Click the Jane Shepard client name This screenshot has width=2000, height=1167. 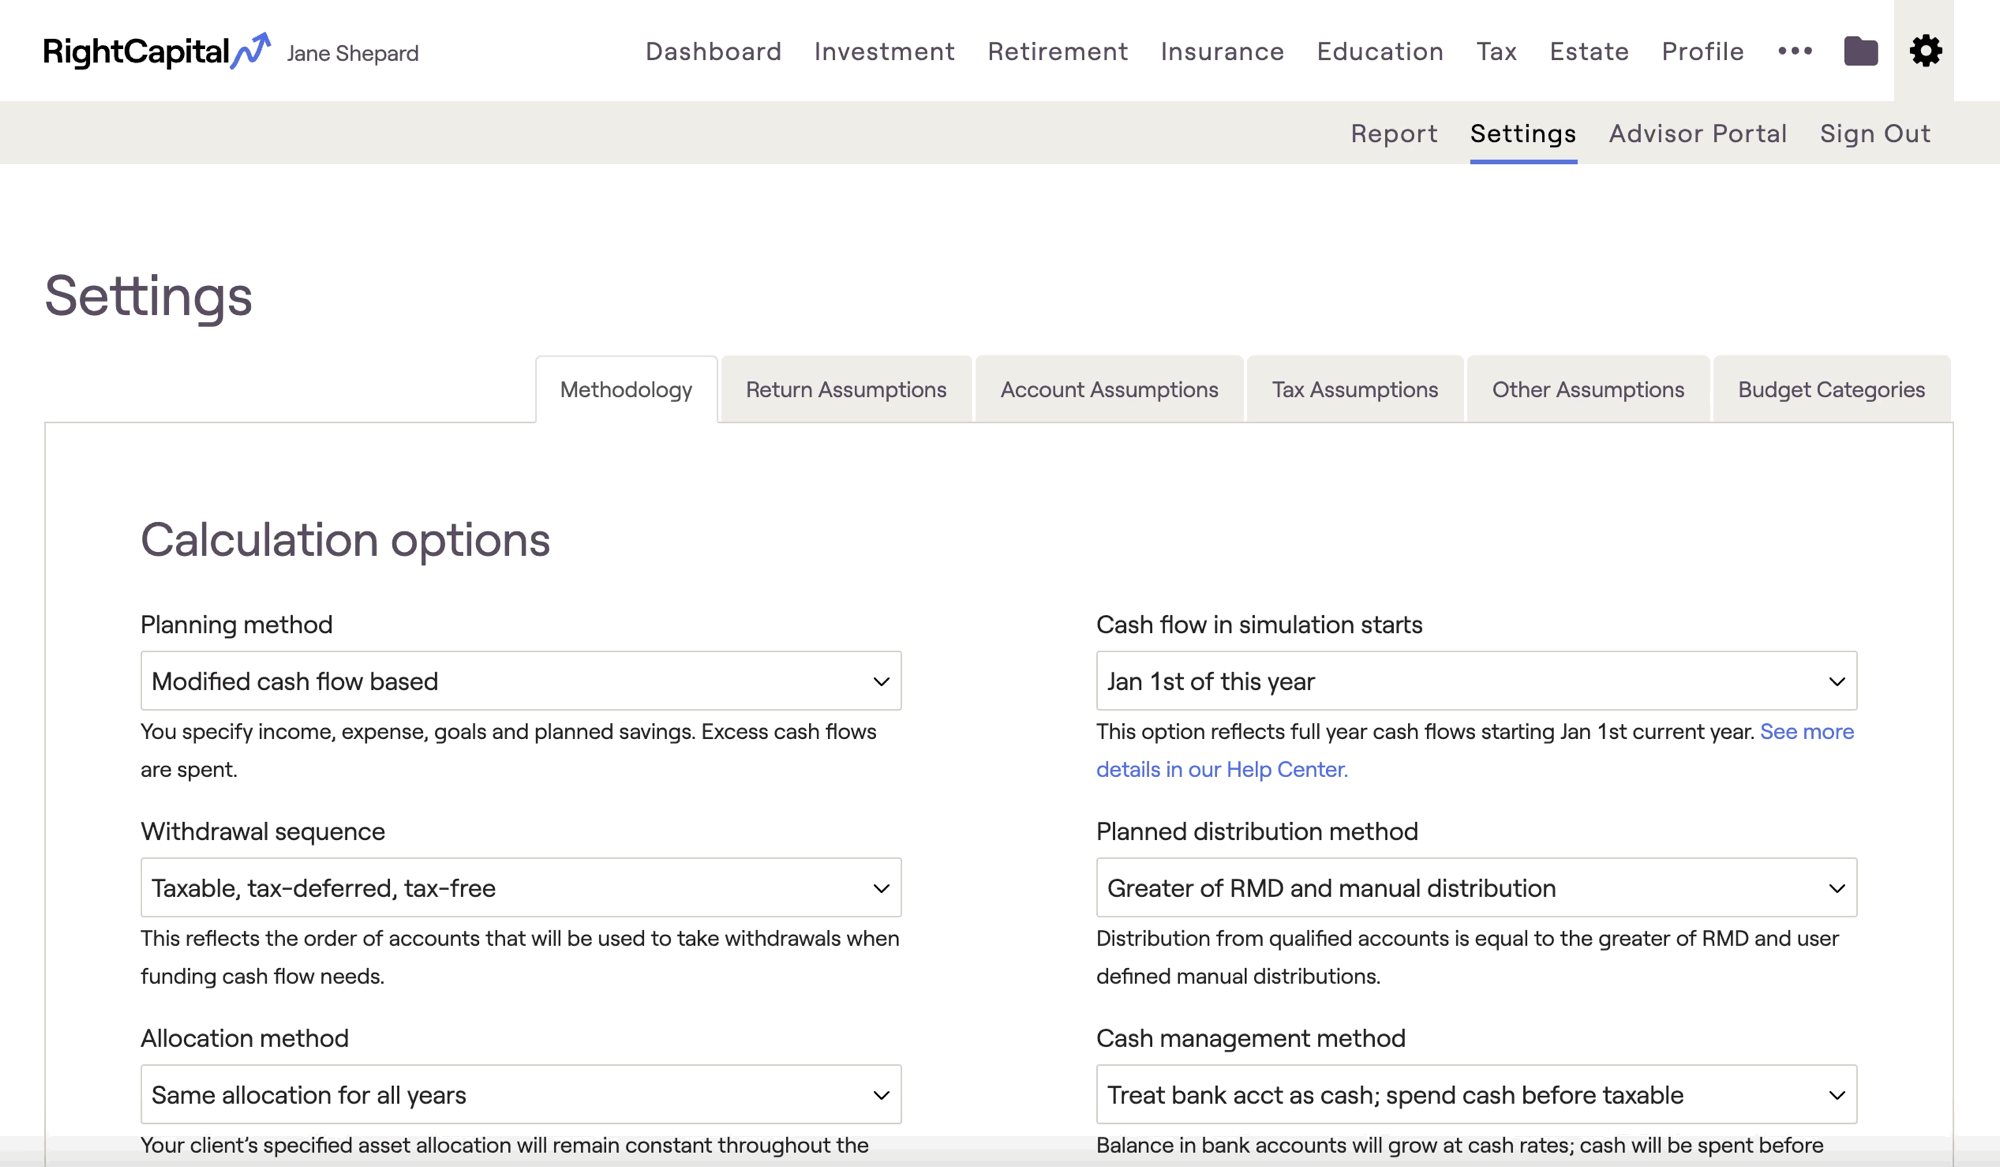coord(352,53)
